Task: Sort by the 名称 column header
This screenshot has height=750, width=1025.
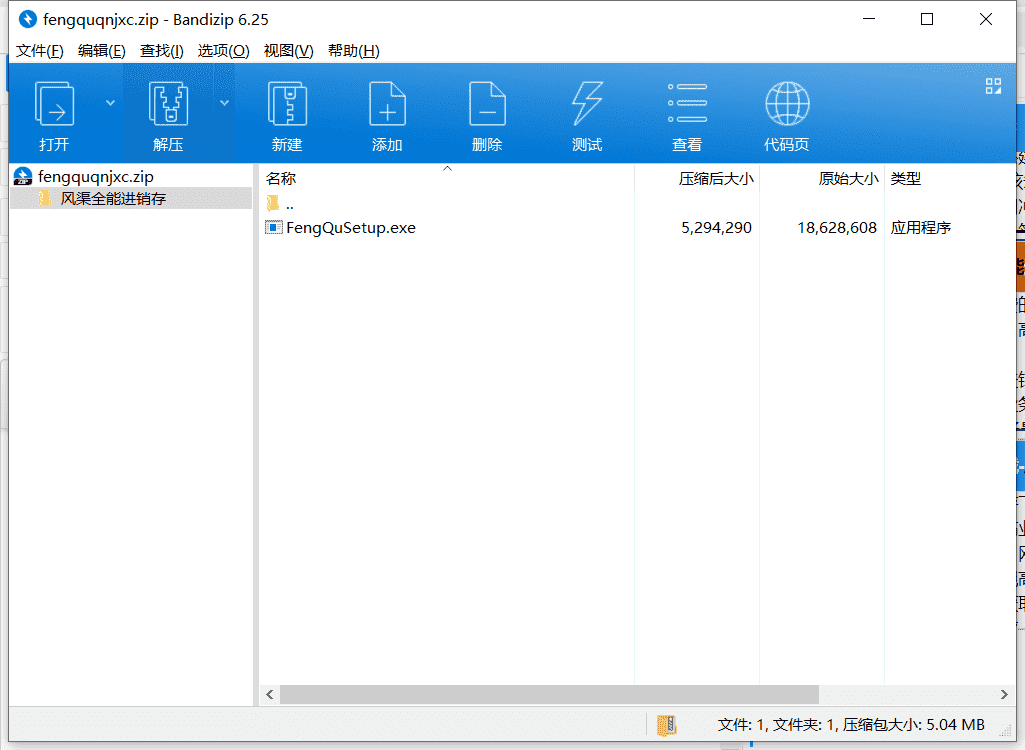Action: coord(281,179)
